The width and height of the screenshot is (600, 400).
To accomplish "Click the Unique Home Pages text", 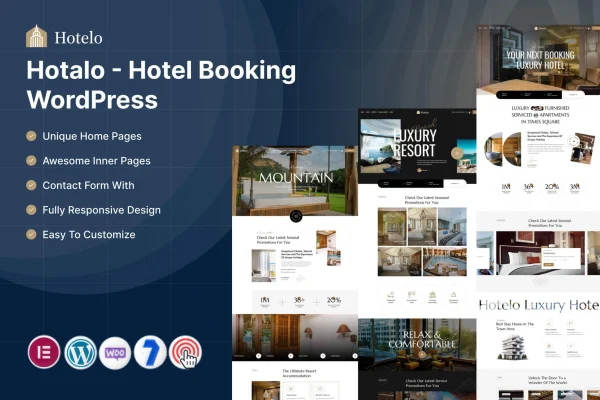I will (92, 136).
